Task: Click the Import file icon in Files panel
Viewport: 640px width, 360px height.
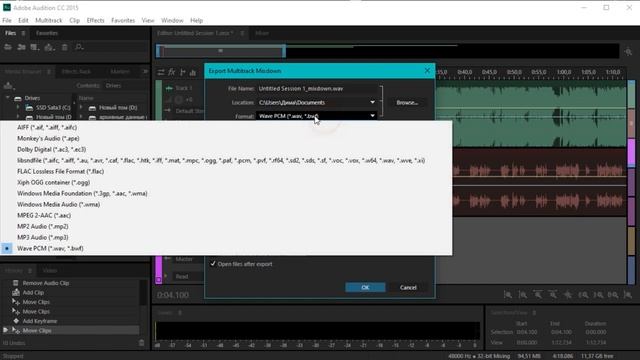Action: (21, 47)
